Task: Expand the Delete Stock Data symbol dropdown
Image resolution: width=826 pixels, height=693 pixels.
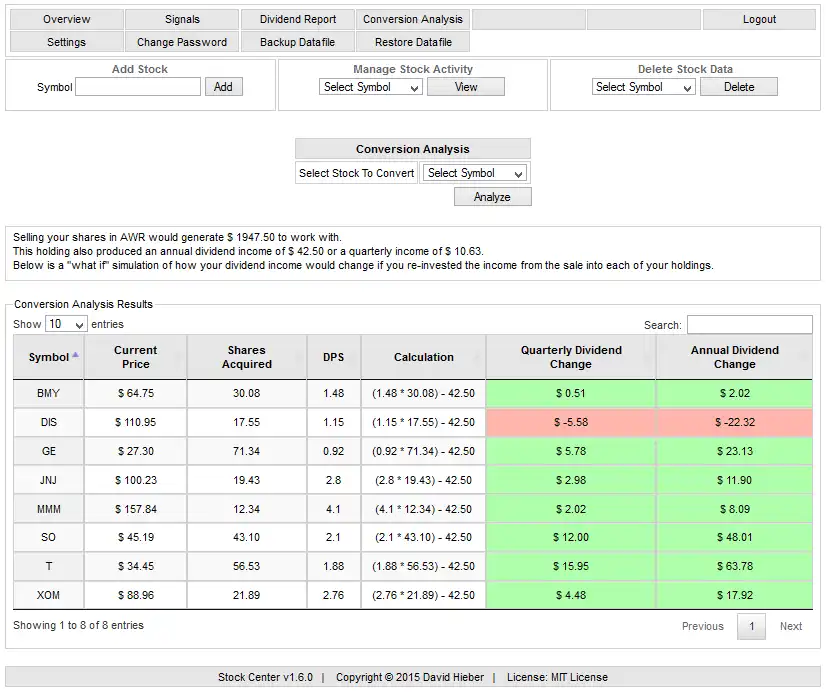Action: click(x=644, y=87)
